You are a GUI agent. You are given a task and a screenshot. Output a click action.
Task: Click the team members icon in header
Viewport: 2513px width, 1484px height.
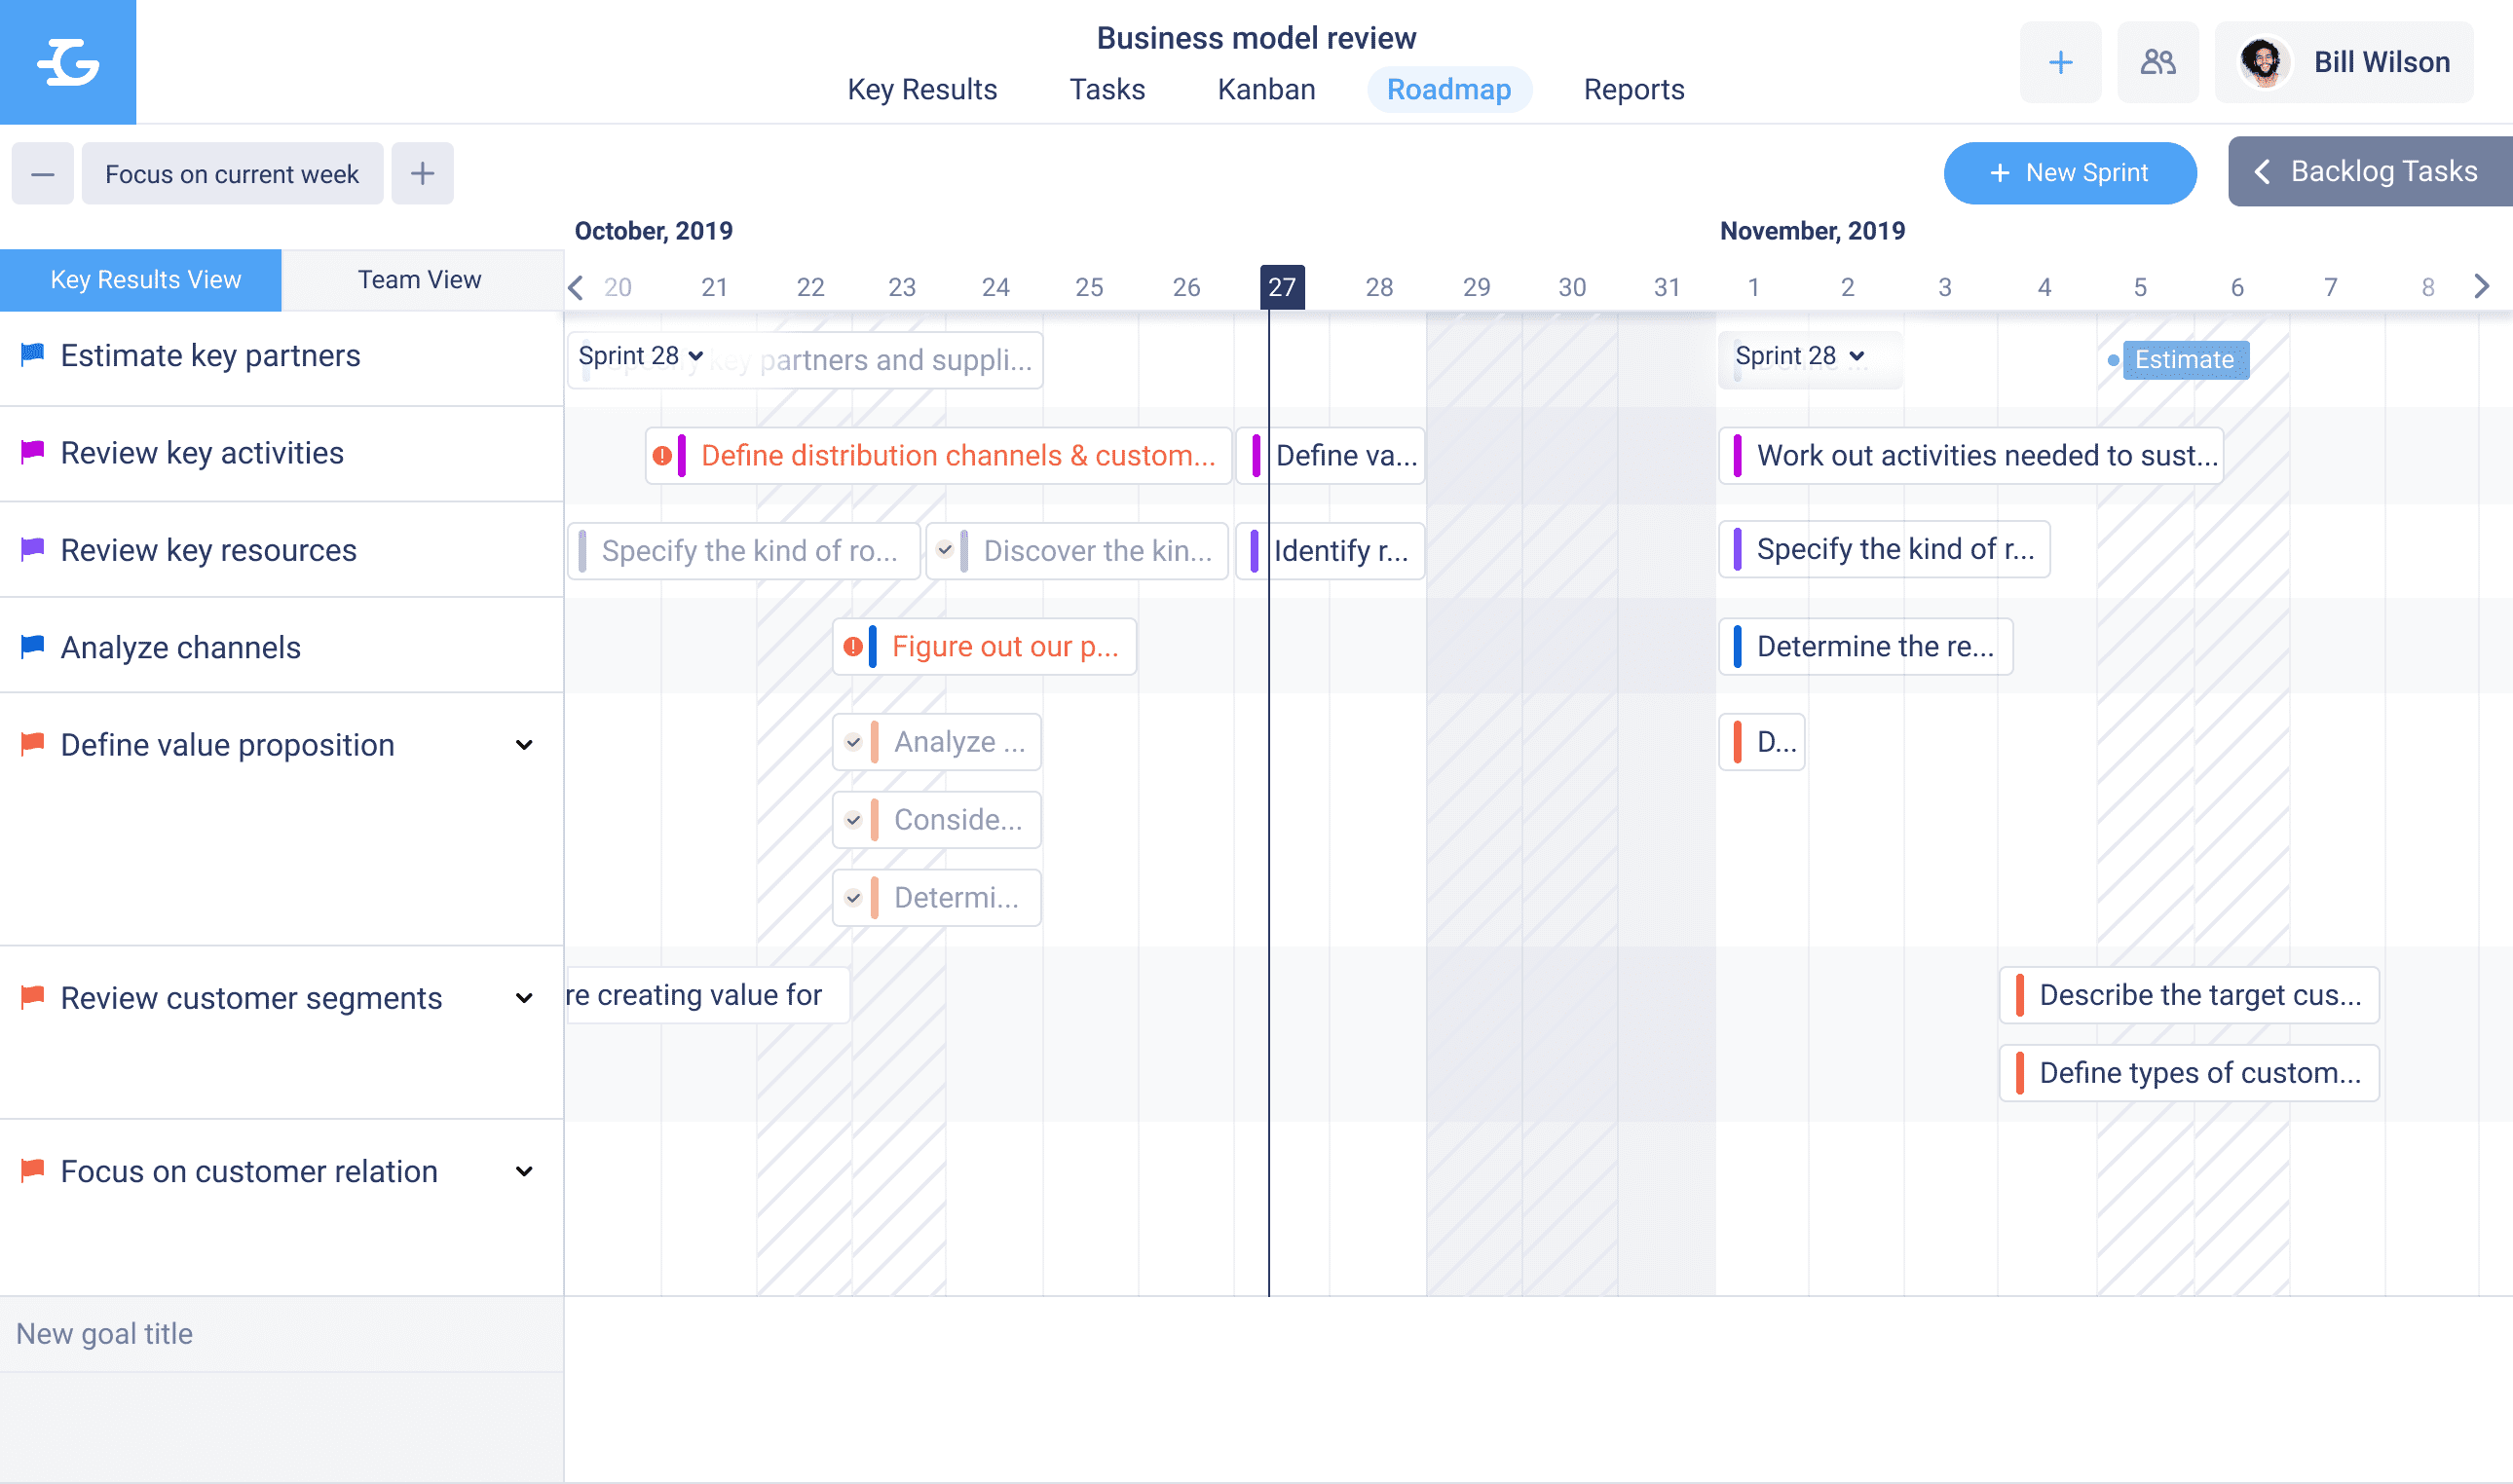click(2155, 63)
